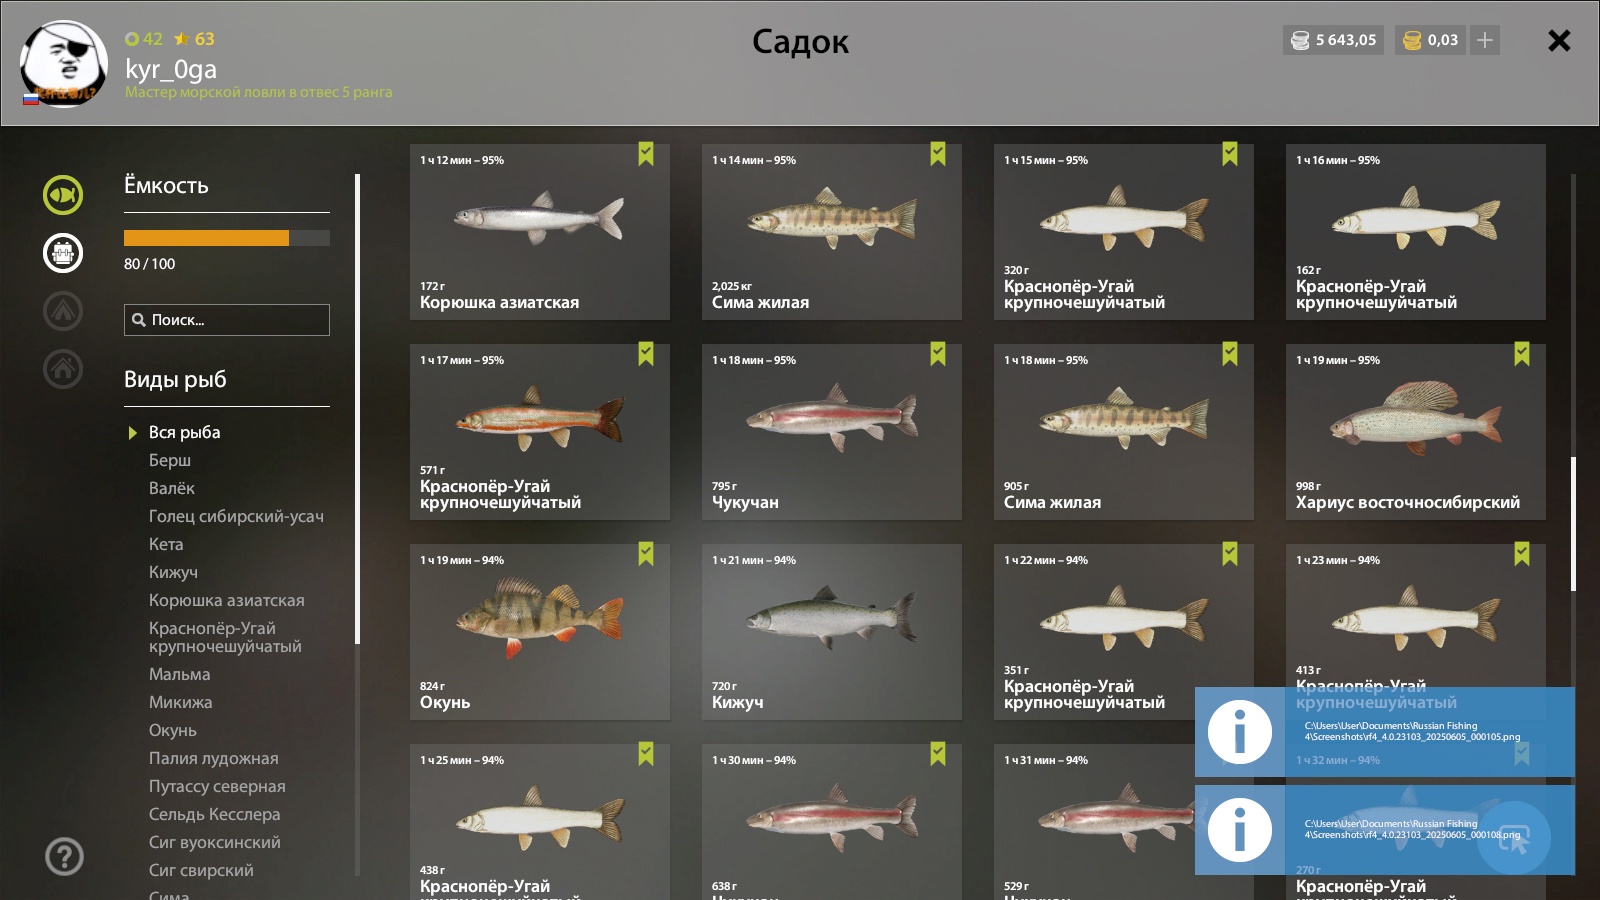Select Сельдь Кесслера fish type
This screenshot has height=900, width=1600.
click(214, 814)
